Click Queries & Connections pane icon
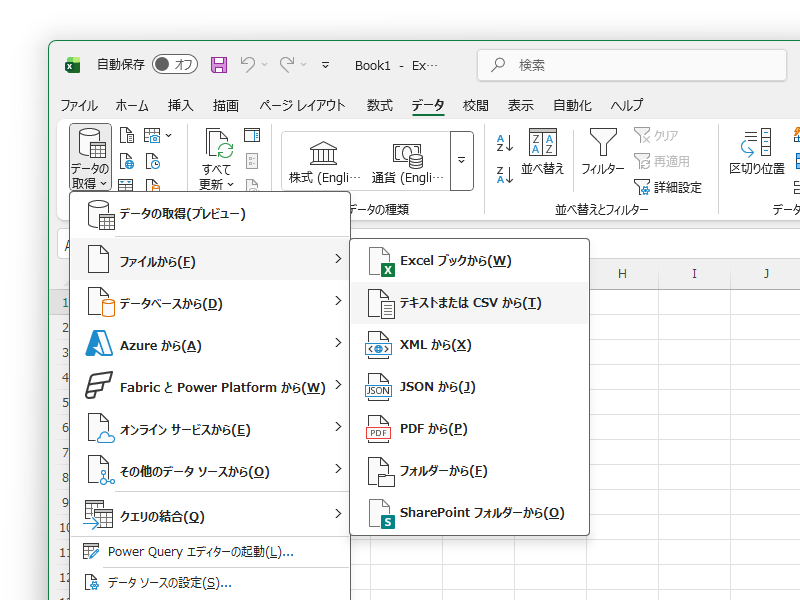 coord(252,135)
